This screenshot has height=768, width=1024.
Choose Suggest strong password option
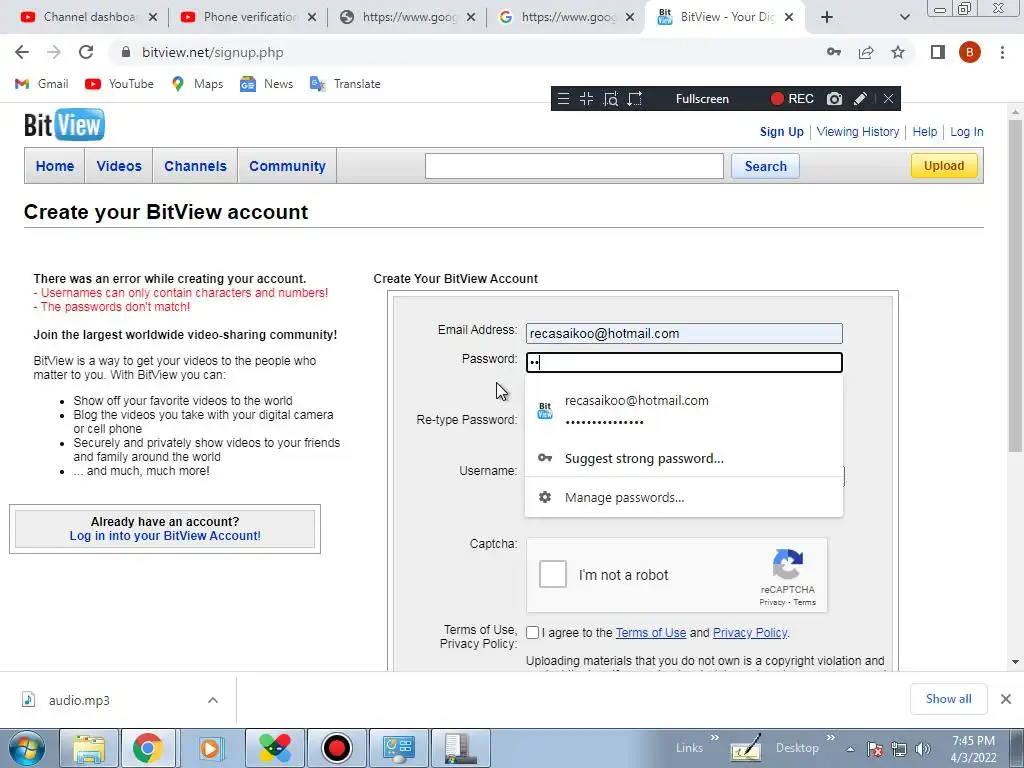coord(684,458)
